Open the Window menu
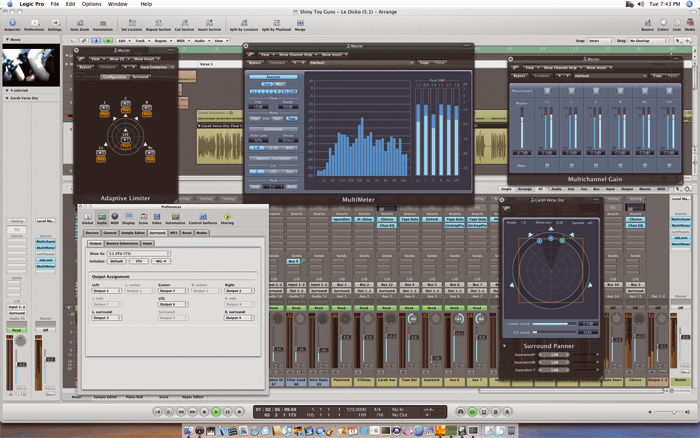The width and height of the screenshot is (700, 438). (x=118, y=4)
